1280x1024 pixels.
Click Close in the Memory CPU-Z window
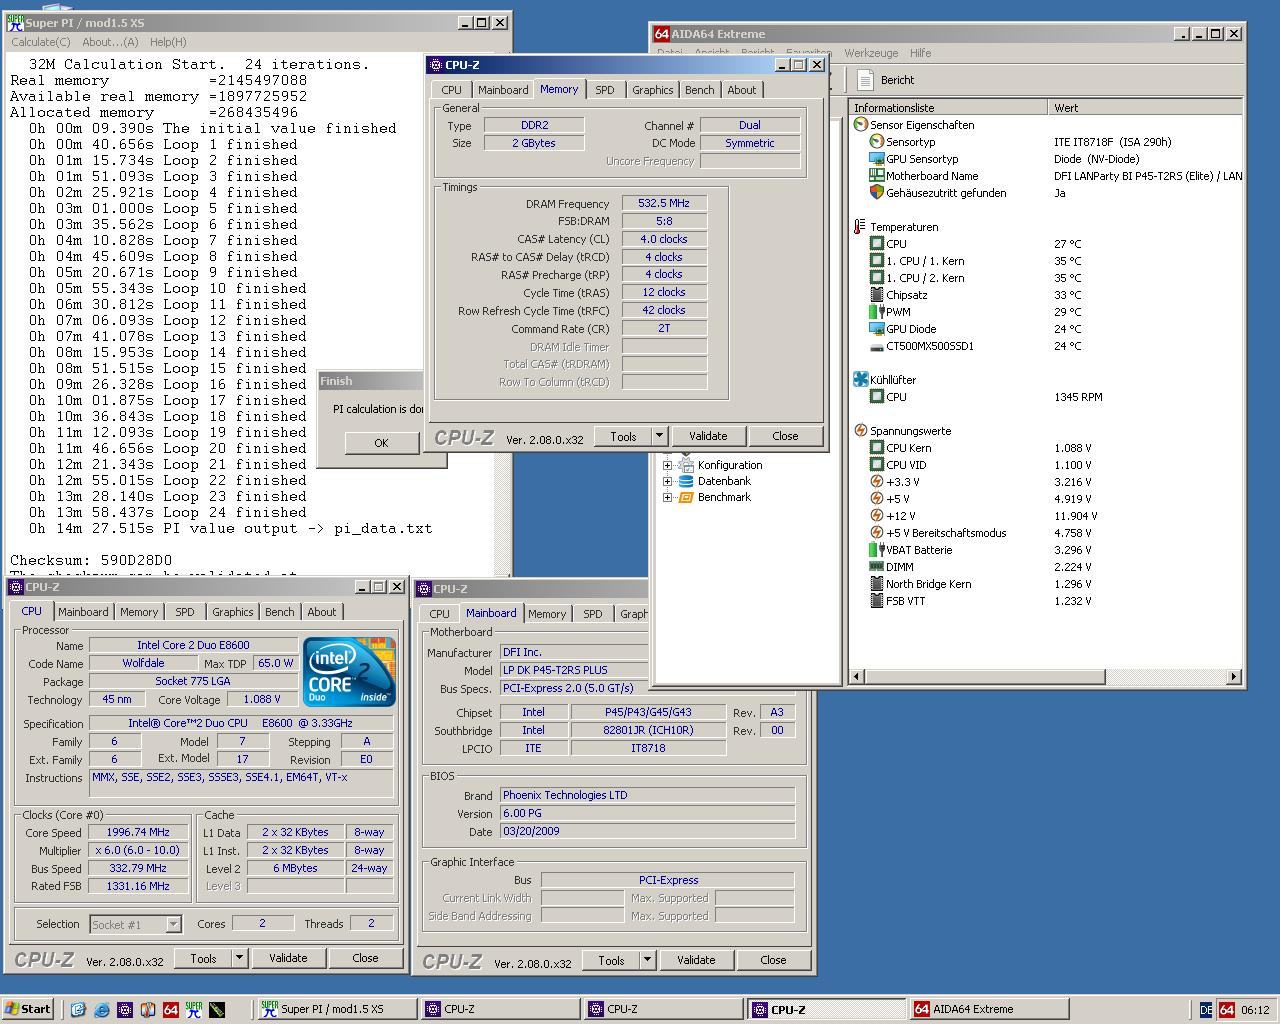(x=785, y=436)
